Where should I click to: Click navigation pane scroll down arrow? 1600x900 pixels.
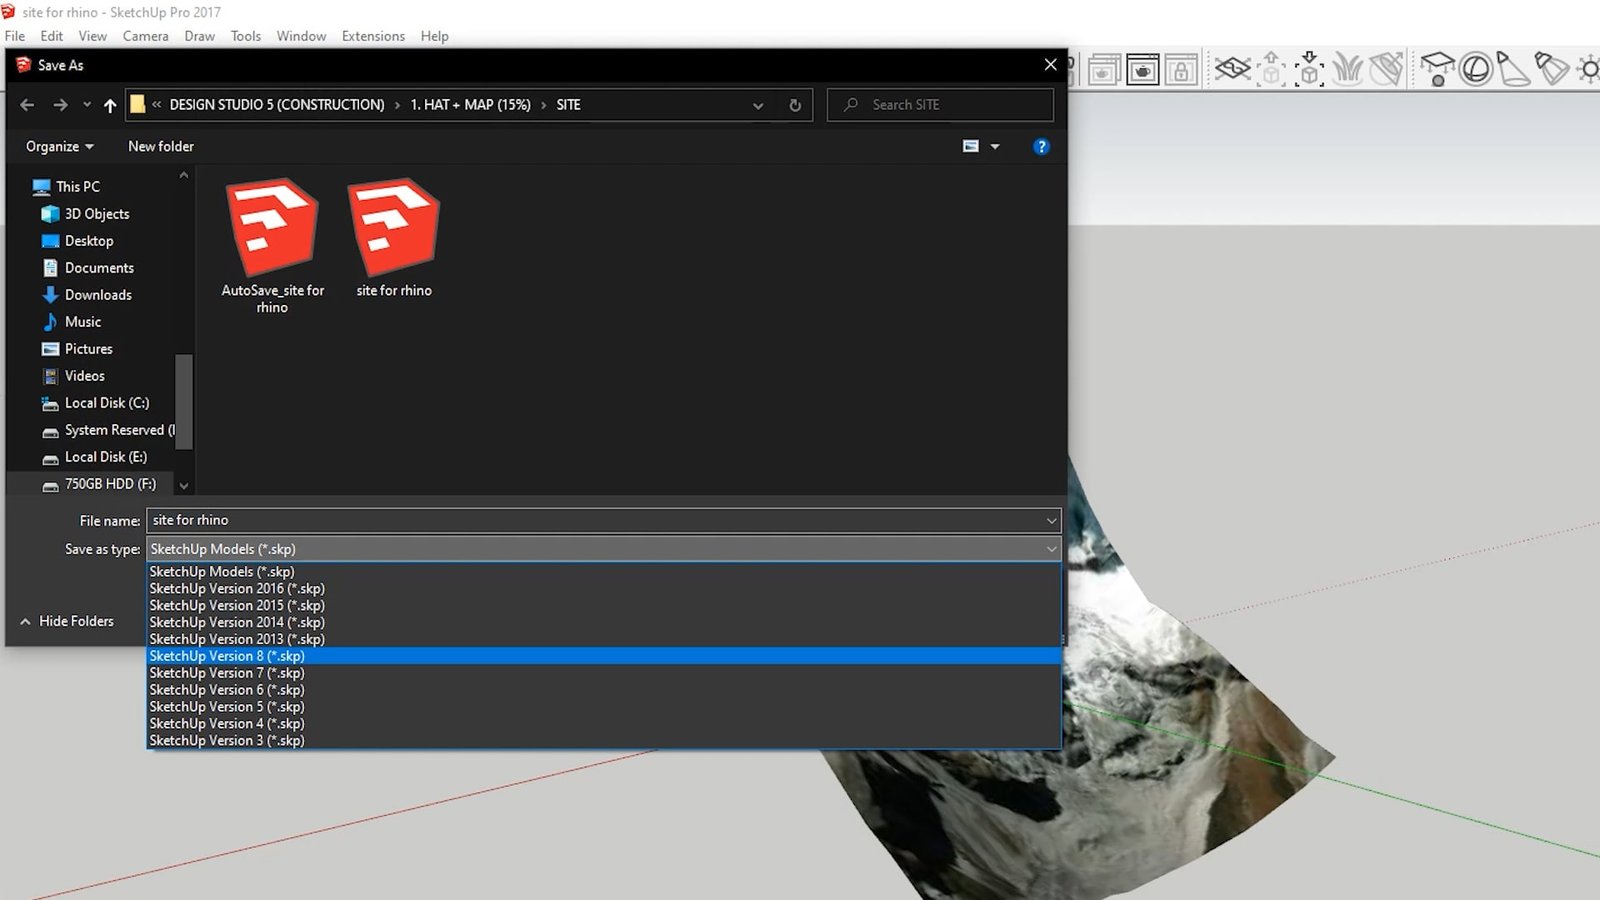184,486
